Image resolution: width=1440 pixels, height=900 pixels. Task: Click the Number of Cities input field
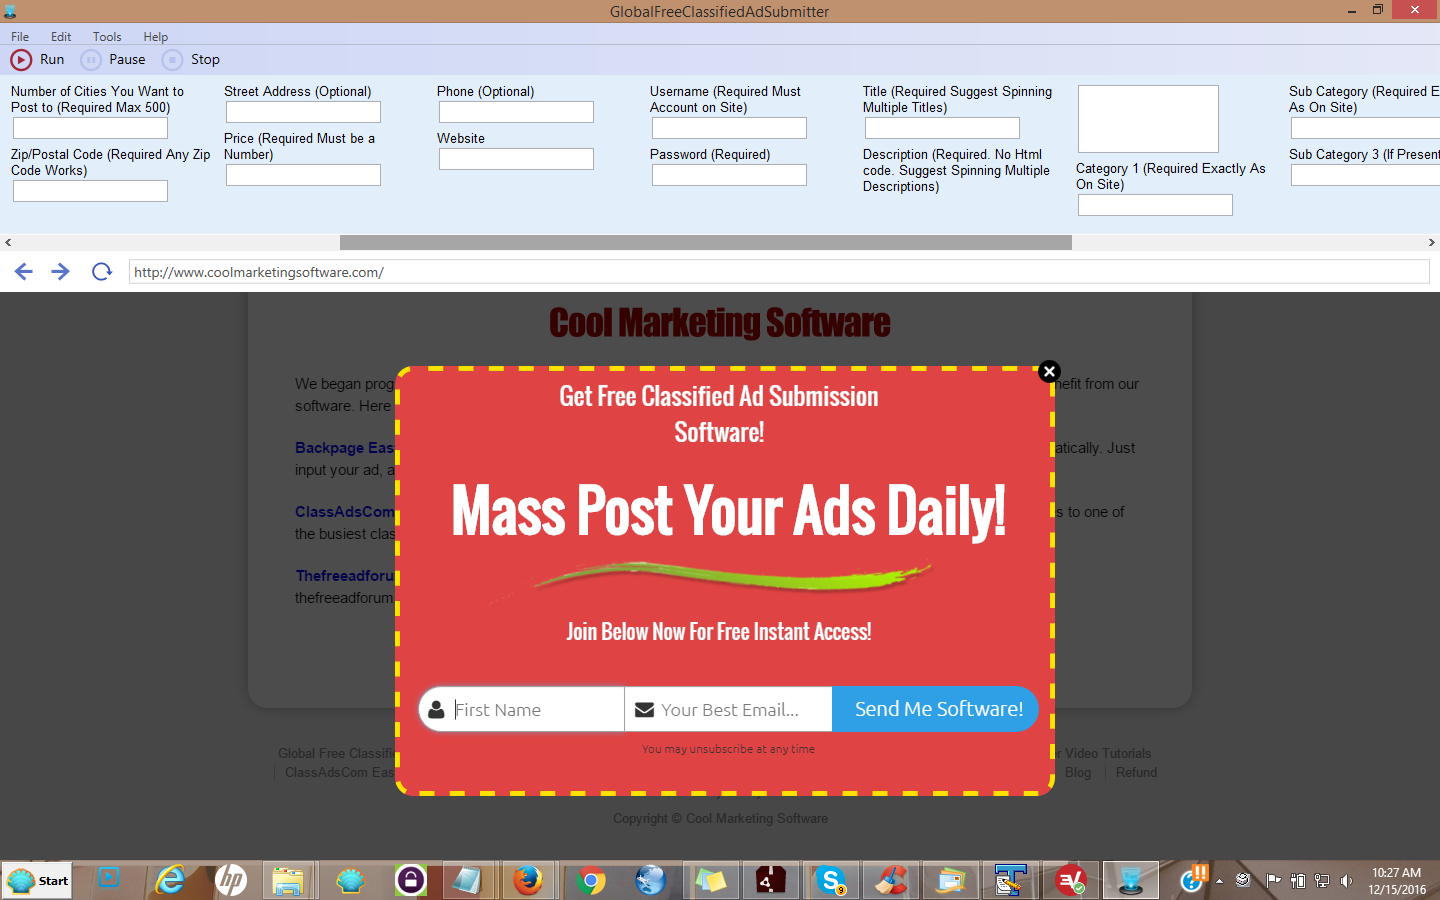click(90, 128)
